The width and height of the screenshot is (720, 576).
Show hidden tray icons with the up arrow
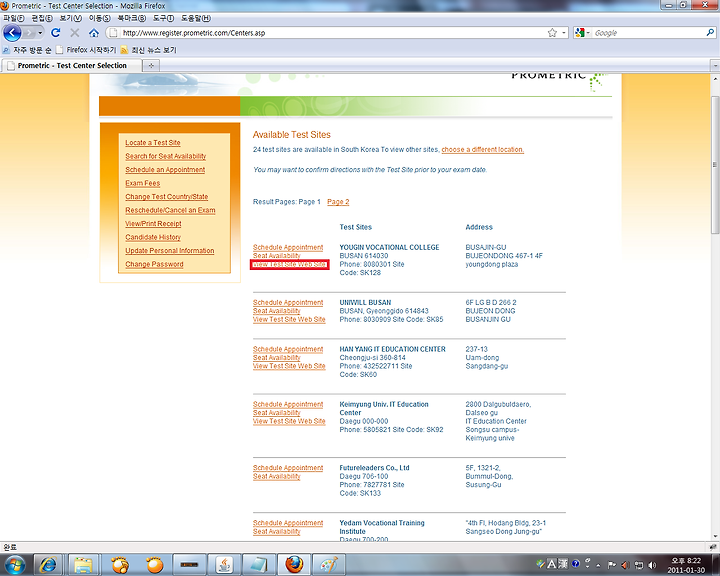click(x=598, y=565)
